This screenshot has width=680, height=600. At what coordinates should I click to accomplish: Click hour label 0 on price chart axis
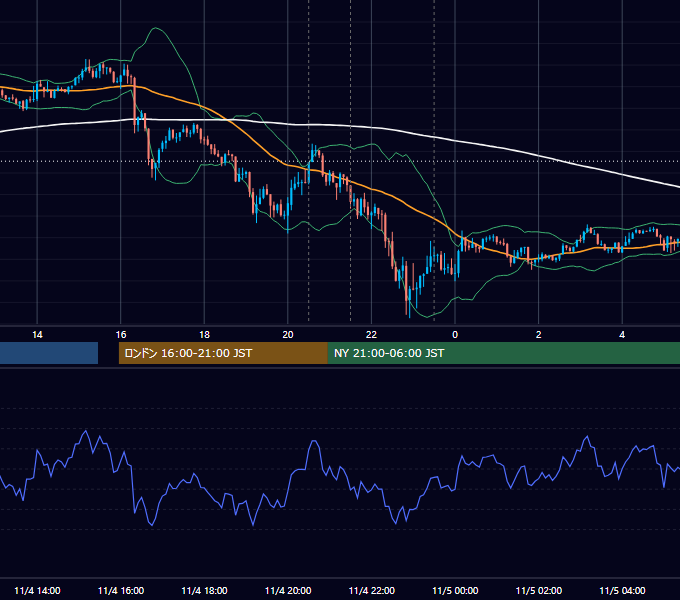[455, 335]
